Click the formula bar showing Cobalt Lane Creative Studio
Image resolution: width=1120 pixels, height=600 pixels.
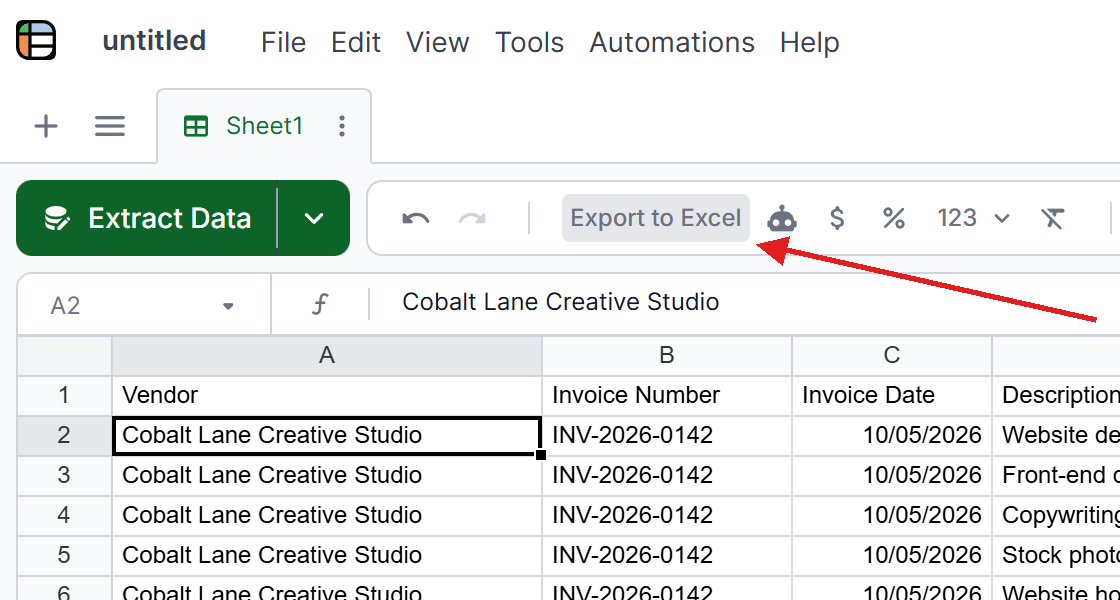point(561,302)
